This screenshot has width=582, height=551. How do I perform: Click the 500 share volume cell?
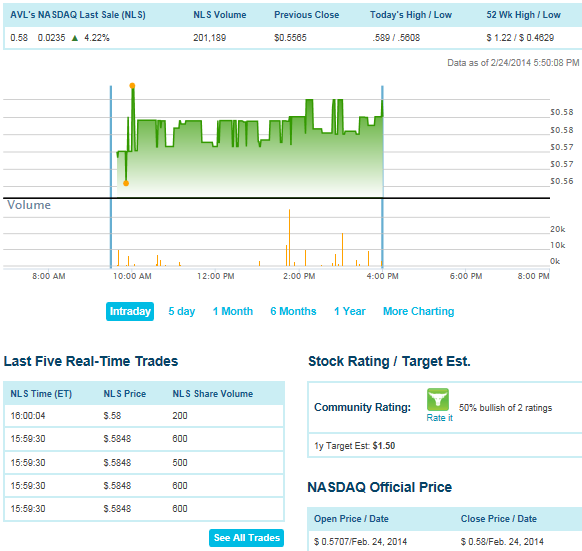[x=180, y=463]
